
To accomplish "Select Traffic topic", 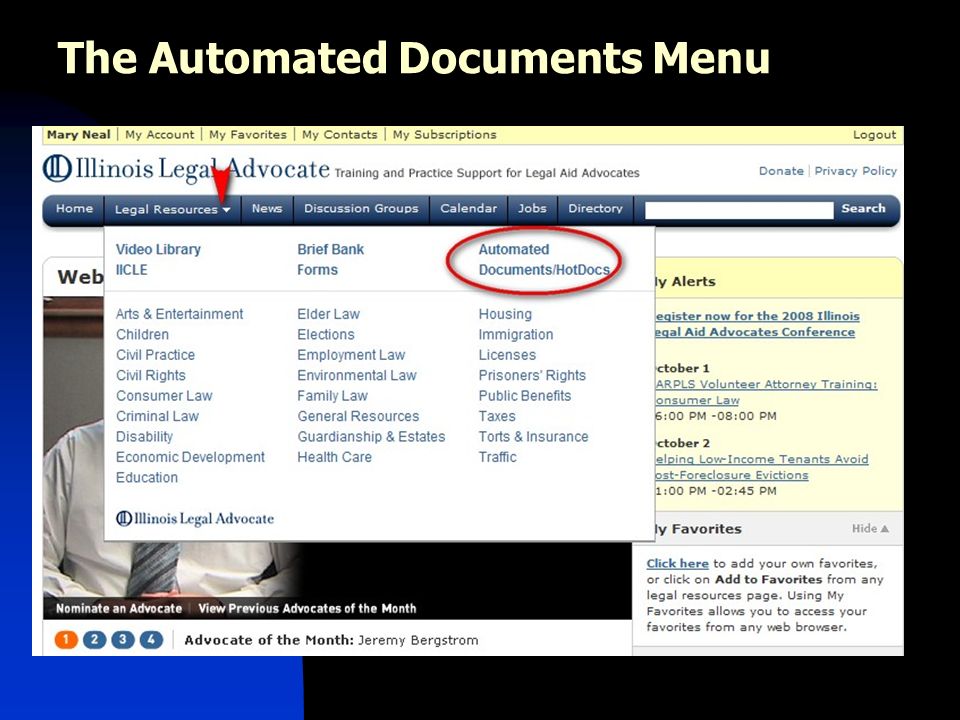I will click(x=497, y=457).
